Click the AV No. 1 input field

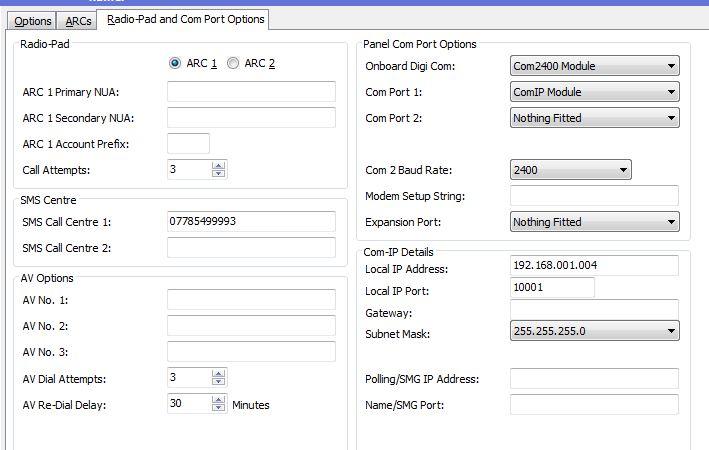[x=251, y=300]
